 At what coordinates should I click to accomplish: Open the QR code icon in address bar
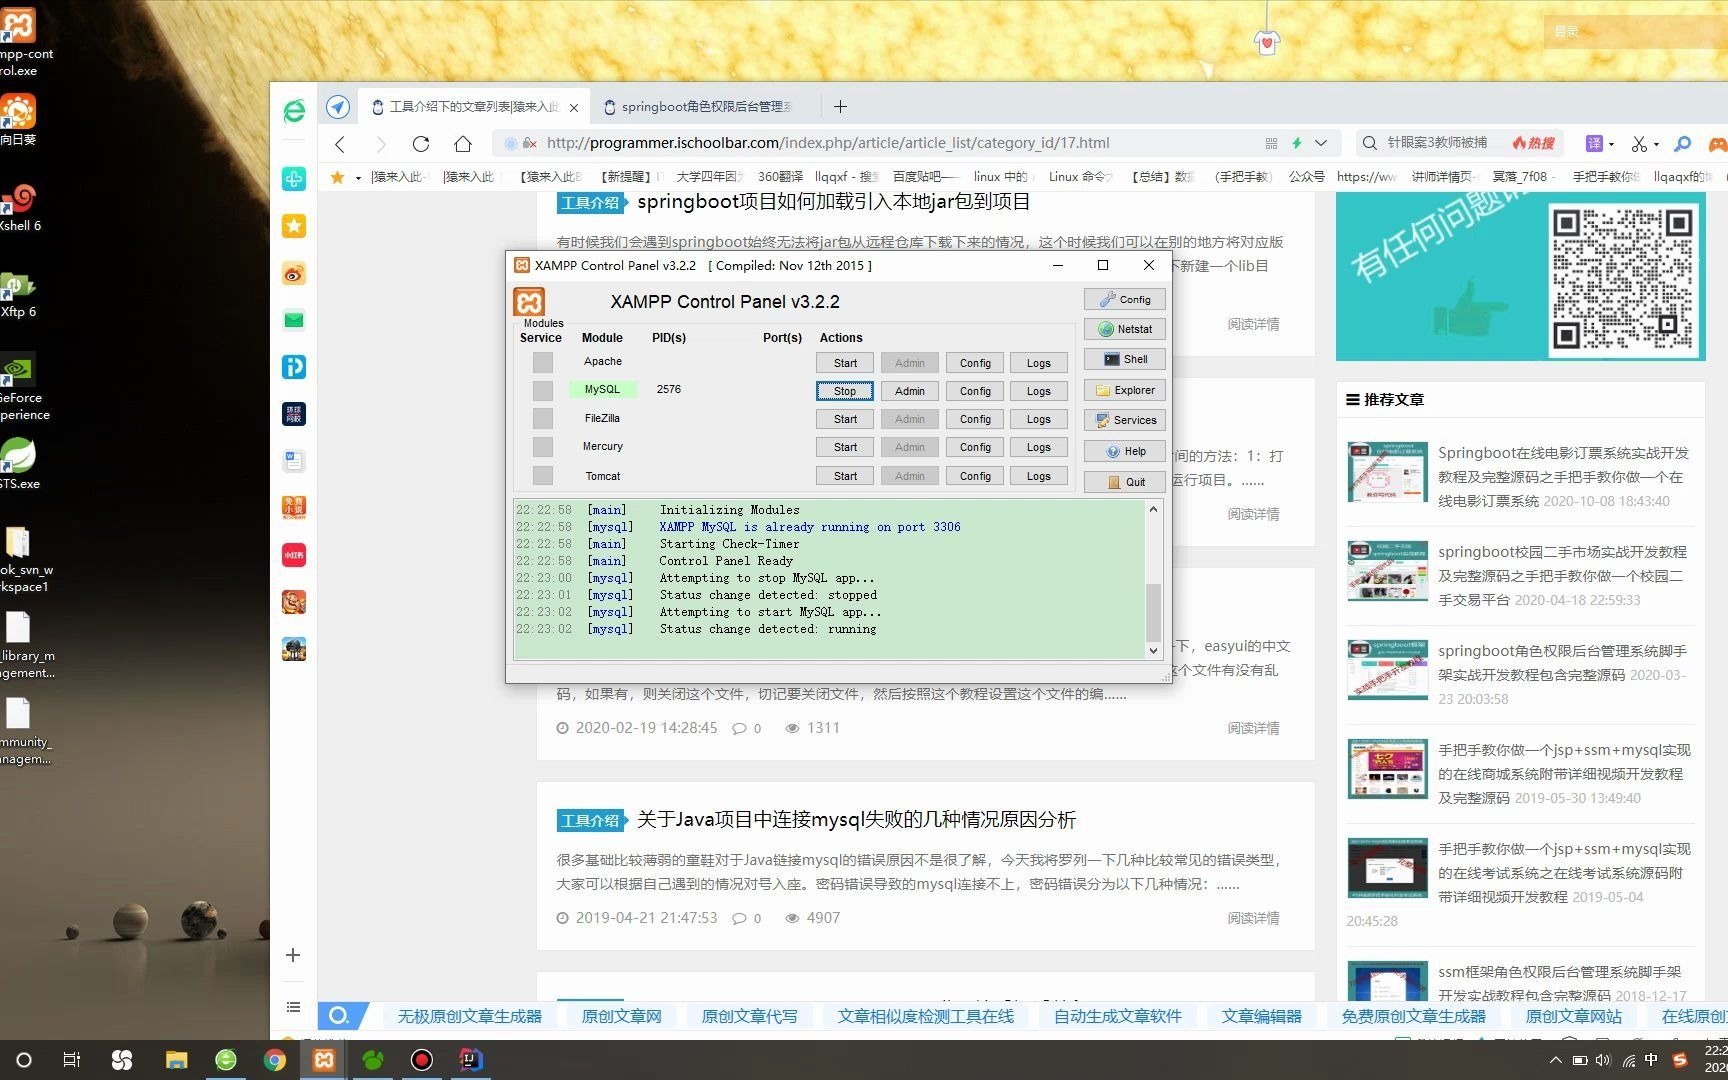1271,143
